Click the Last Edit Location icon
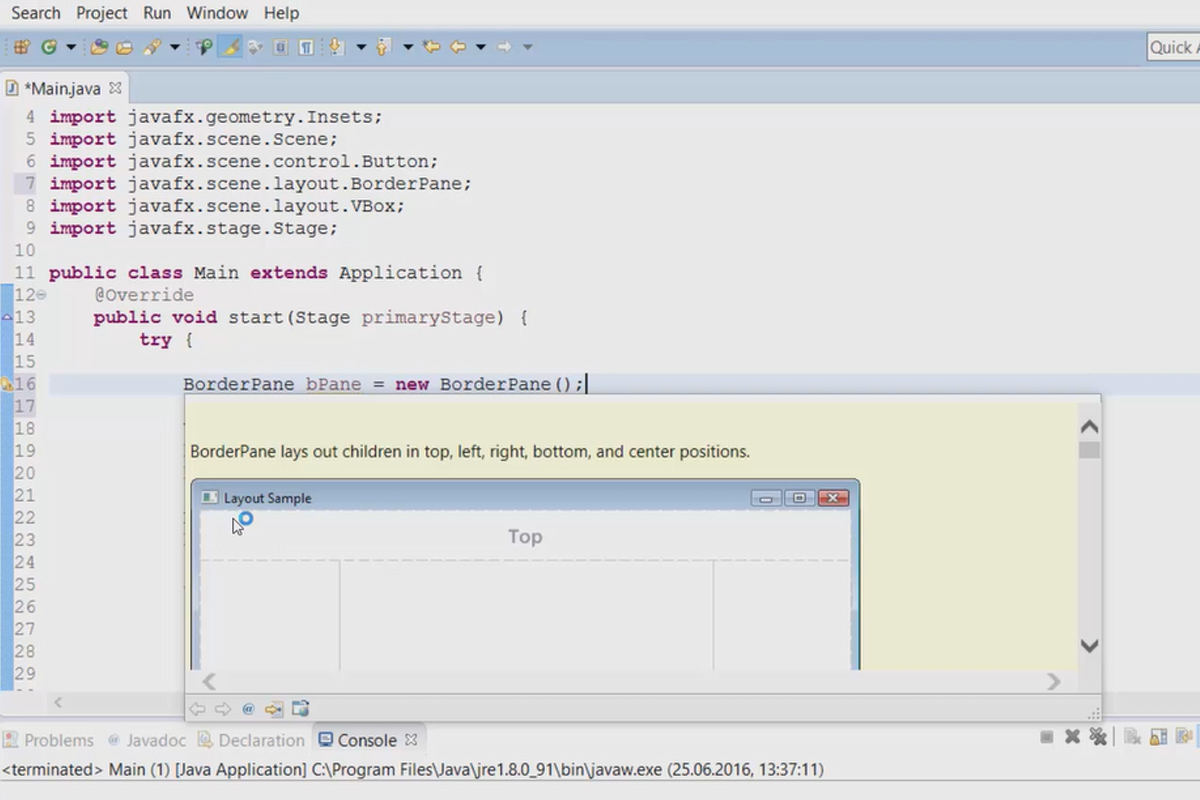 [430, 46]
